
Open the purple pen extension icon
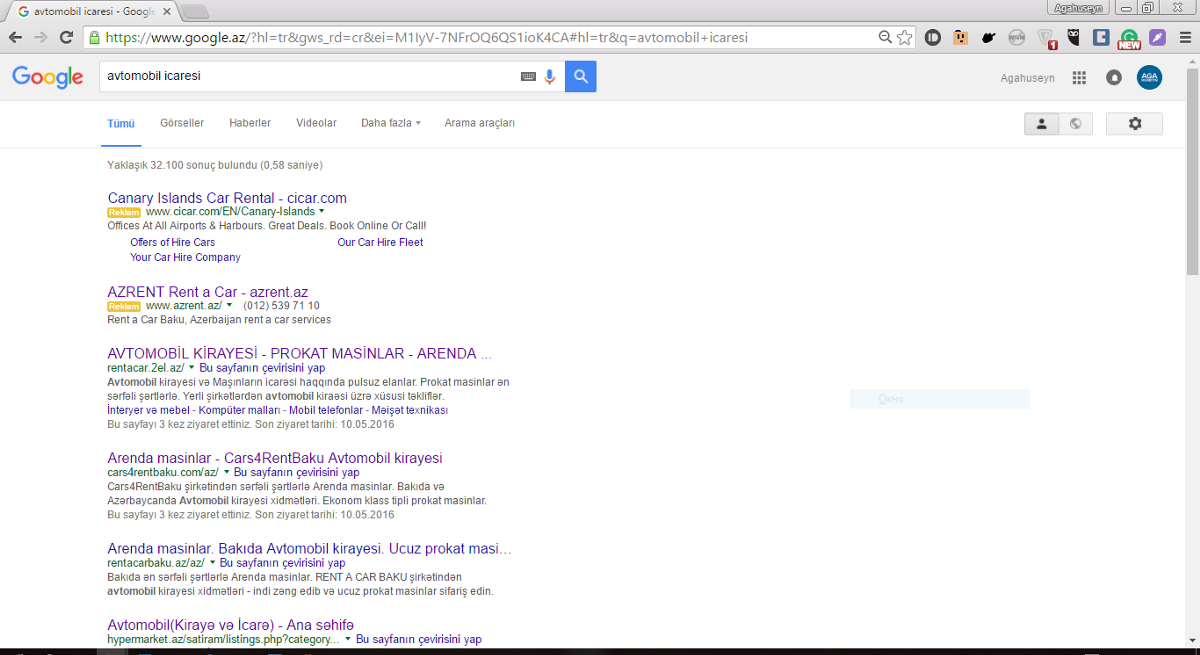(1157, 38)
